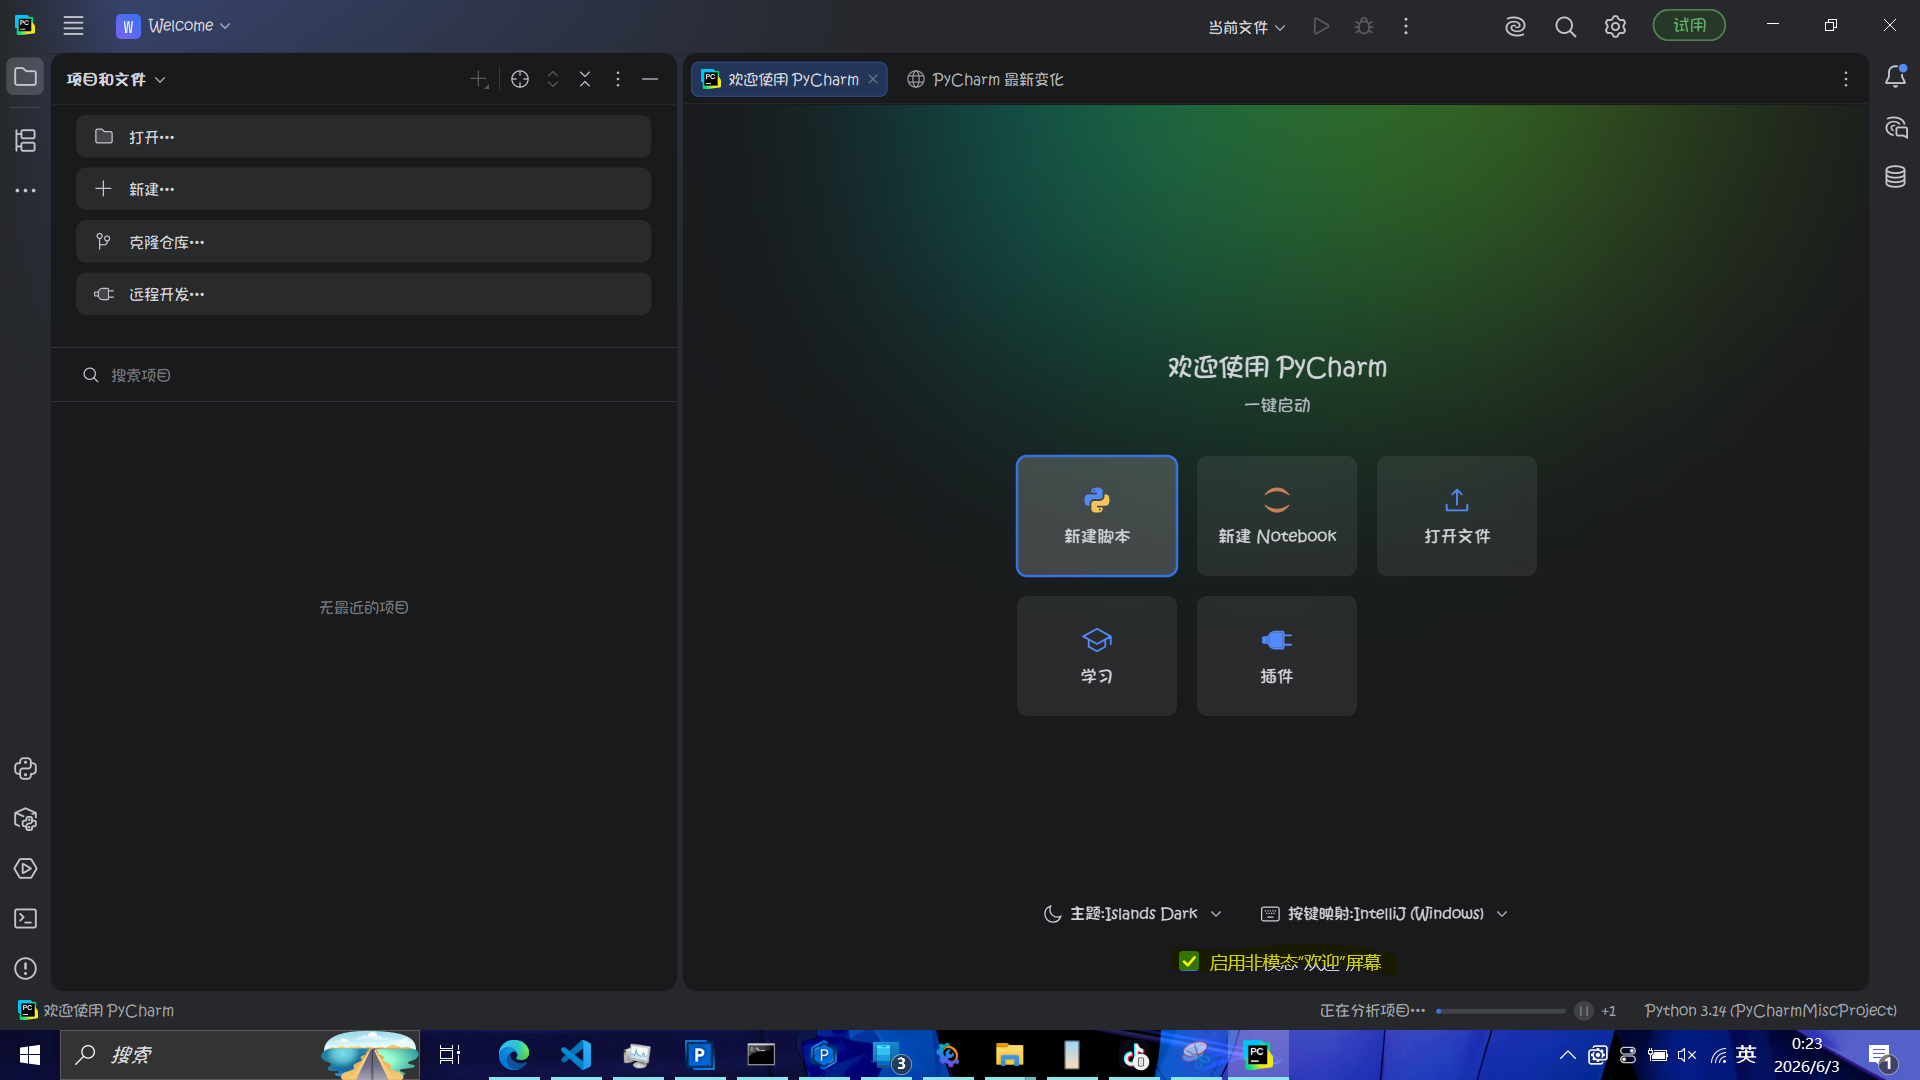1920x1080 pixels.
Task: Click the 克隆仓库… button
Action: 363,242
